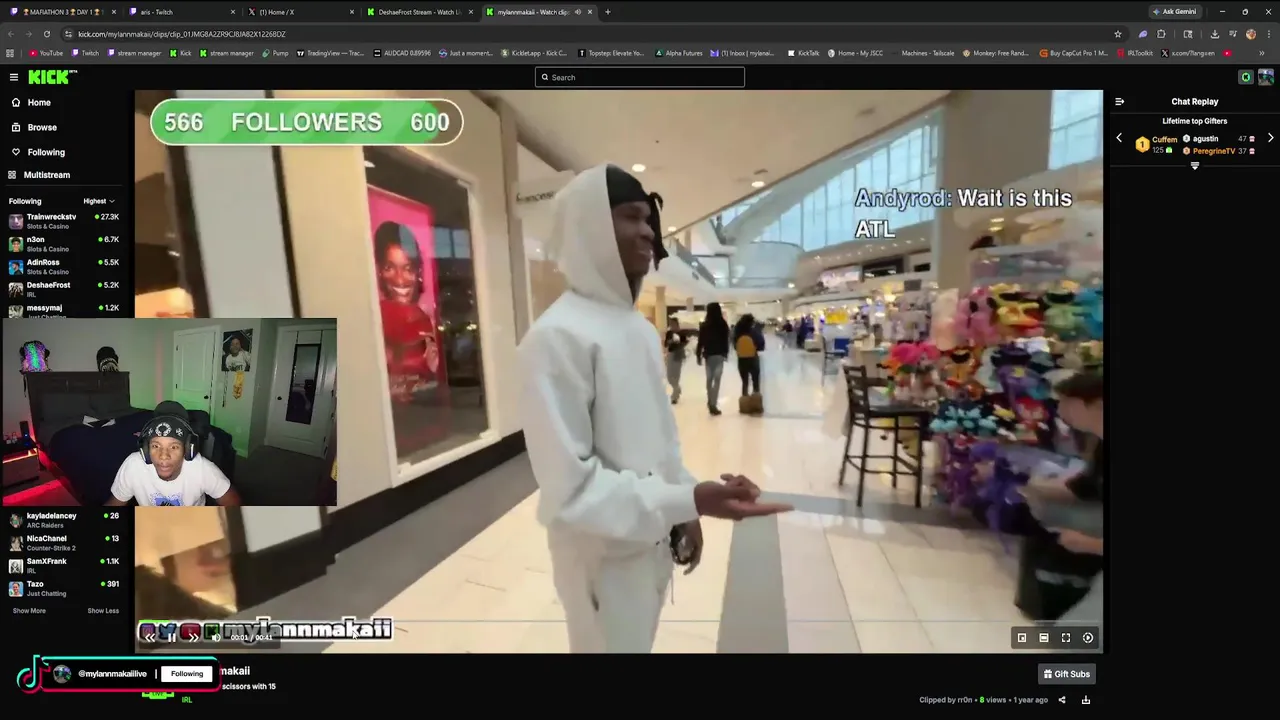Image resolution: width=1280 pixels, height=720 pixels.
Task: Open SamXFrank channel in sidebar
Action: pyautogui.click(x=66, y=566)
